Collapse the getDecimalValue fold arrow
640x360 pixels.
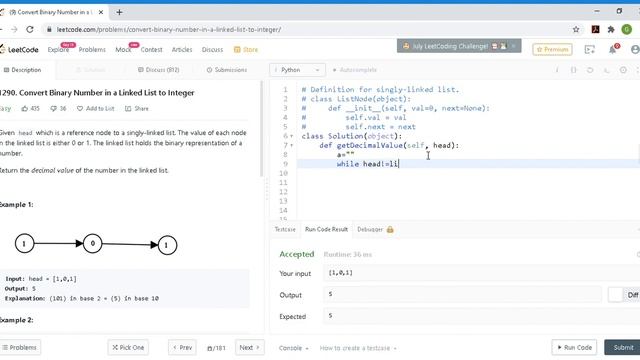[x=291, y=145]
